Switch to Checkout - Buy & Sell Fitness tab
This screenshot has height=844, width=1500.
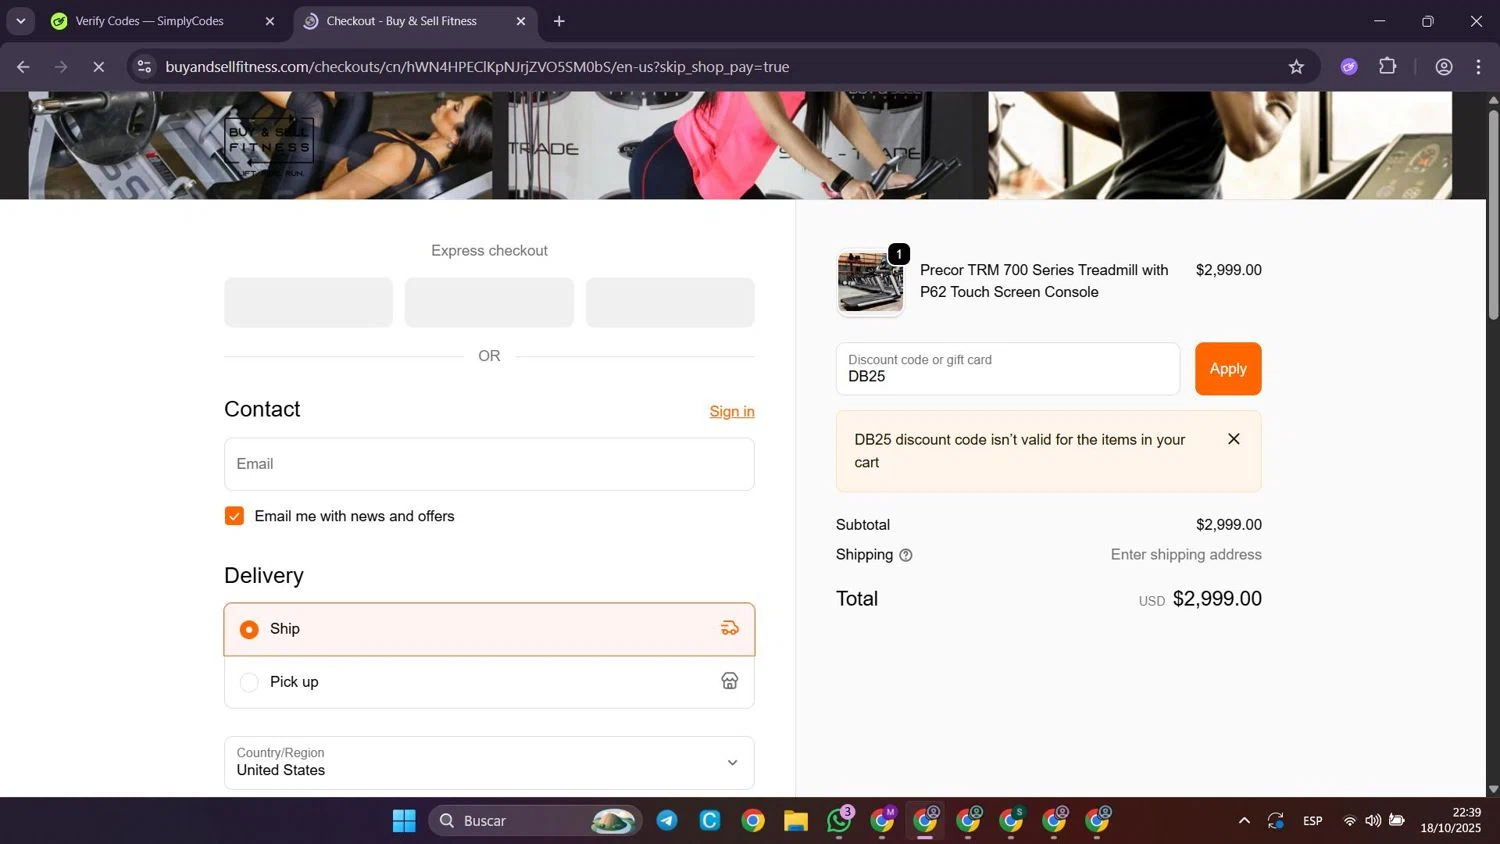(401, 21)
